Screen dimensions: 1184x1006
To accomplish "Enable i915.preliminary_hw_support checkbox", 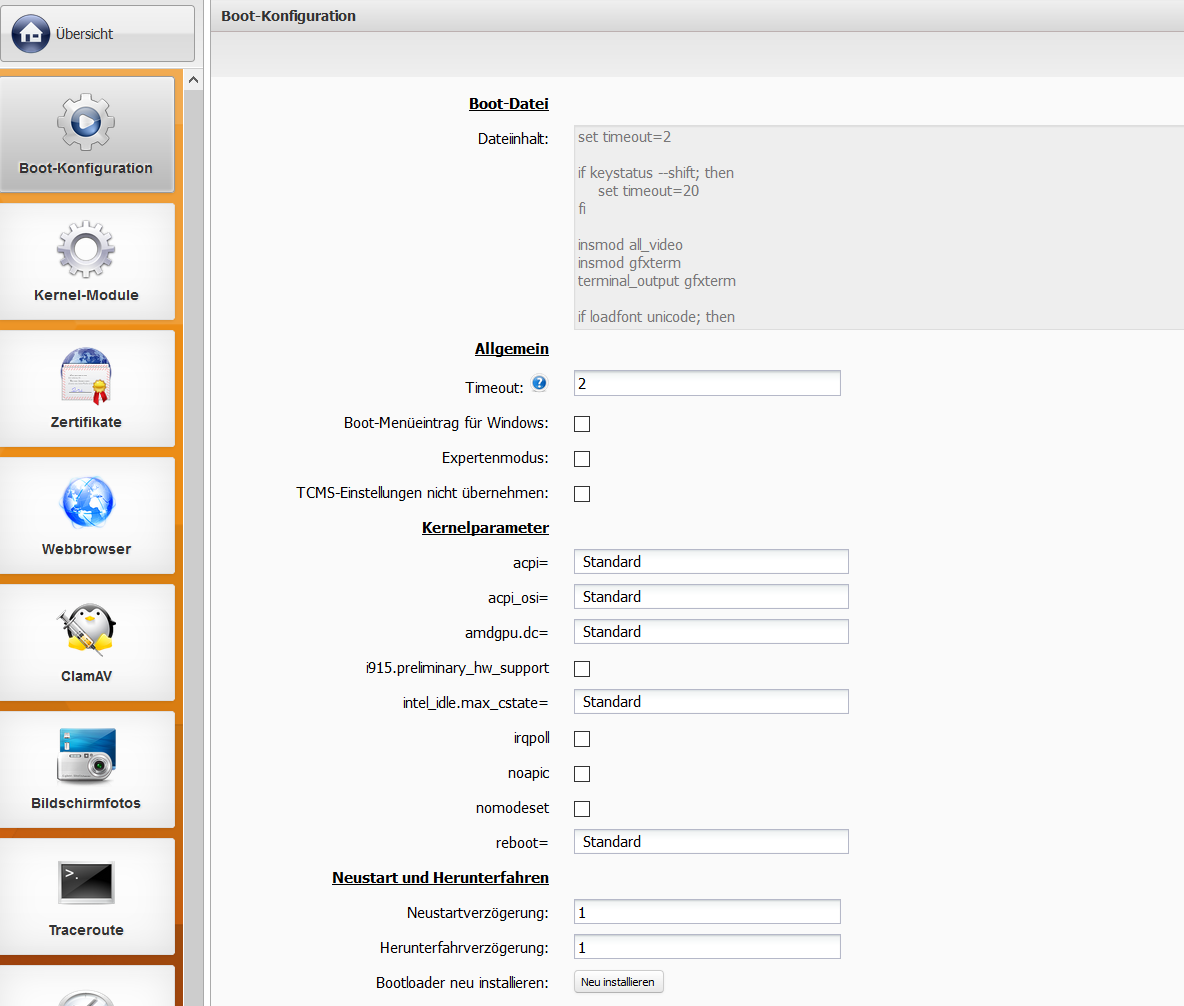I will tap(582, 668).
